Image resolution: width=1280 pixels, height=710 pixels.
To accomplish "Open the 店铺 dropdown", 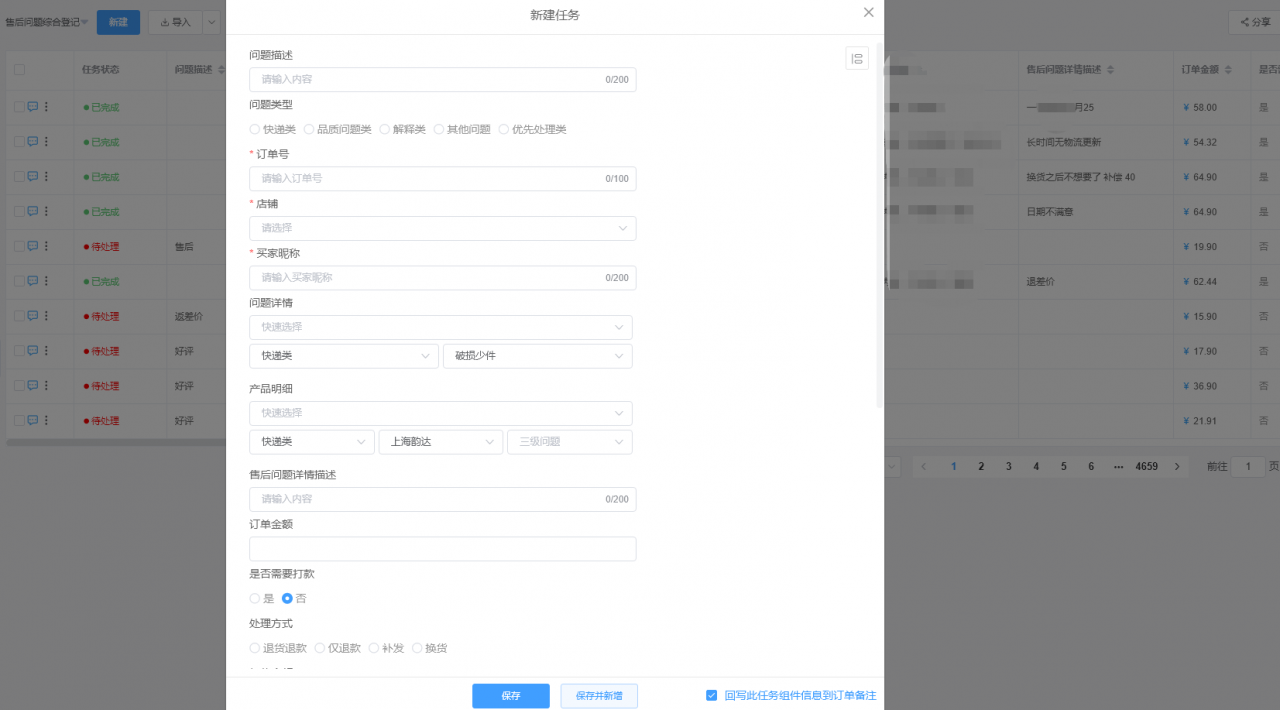I will click(x=442, y=228).
